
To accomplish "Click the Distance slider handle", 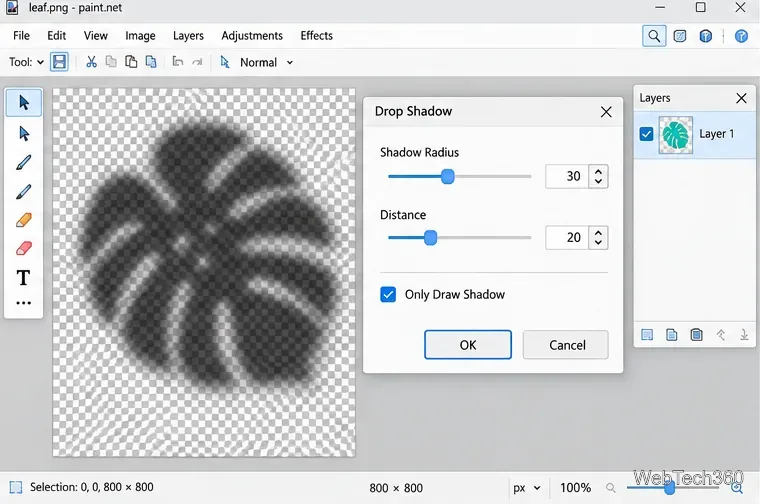I will click(x=430, y=237).
